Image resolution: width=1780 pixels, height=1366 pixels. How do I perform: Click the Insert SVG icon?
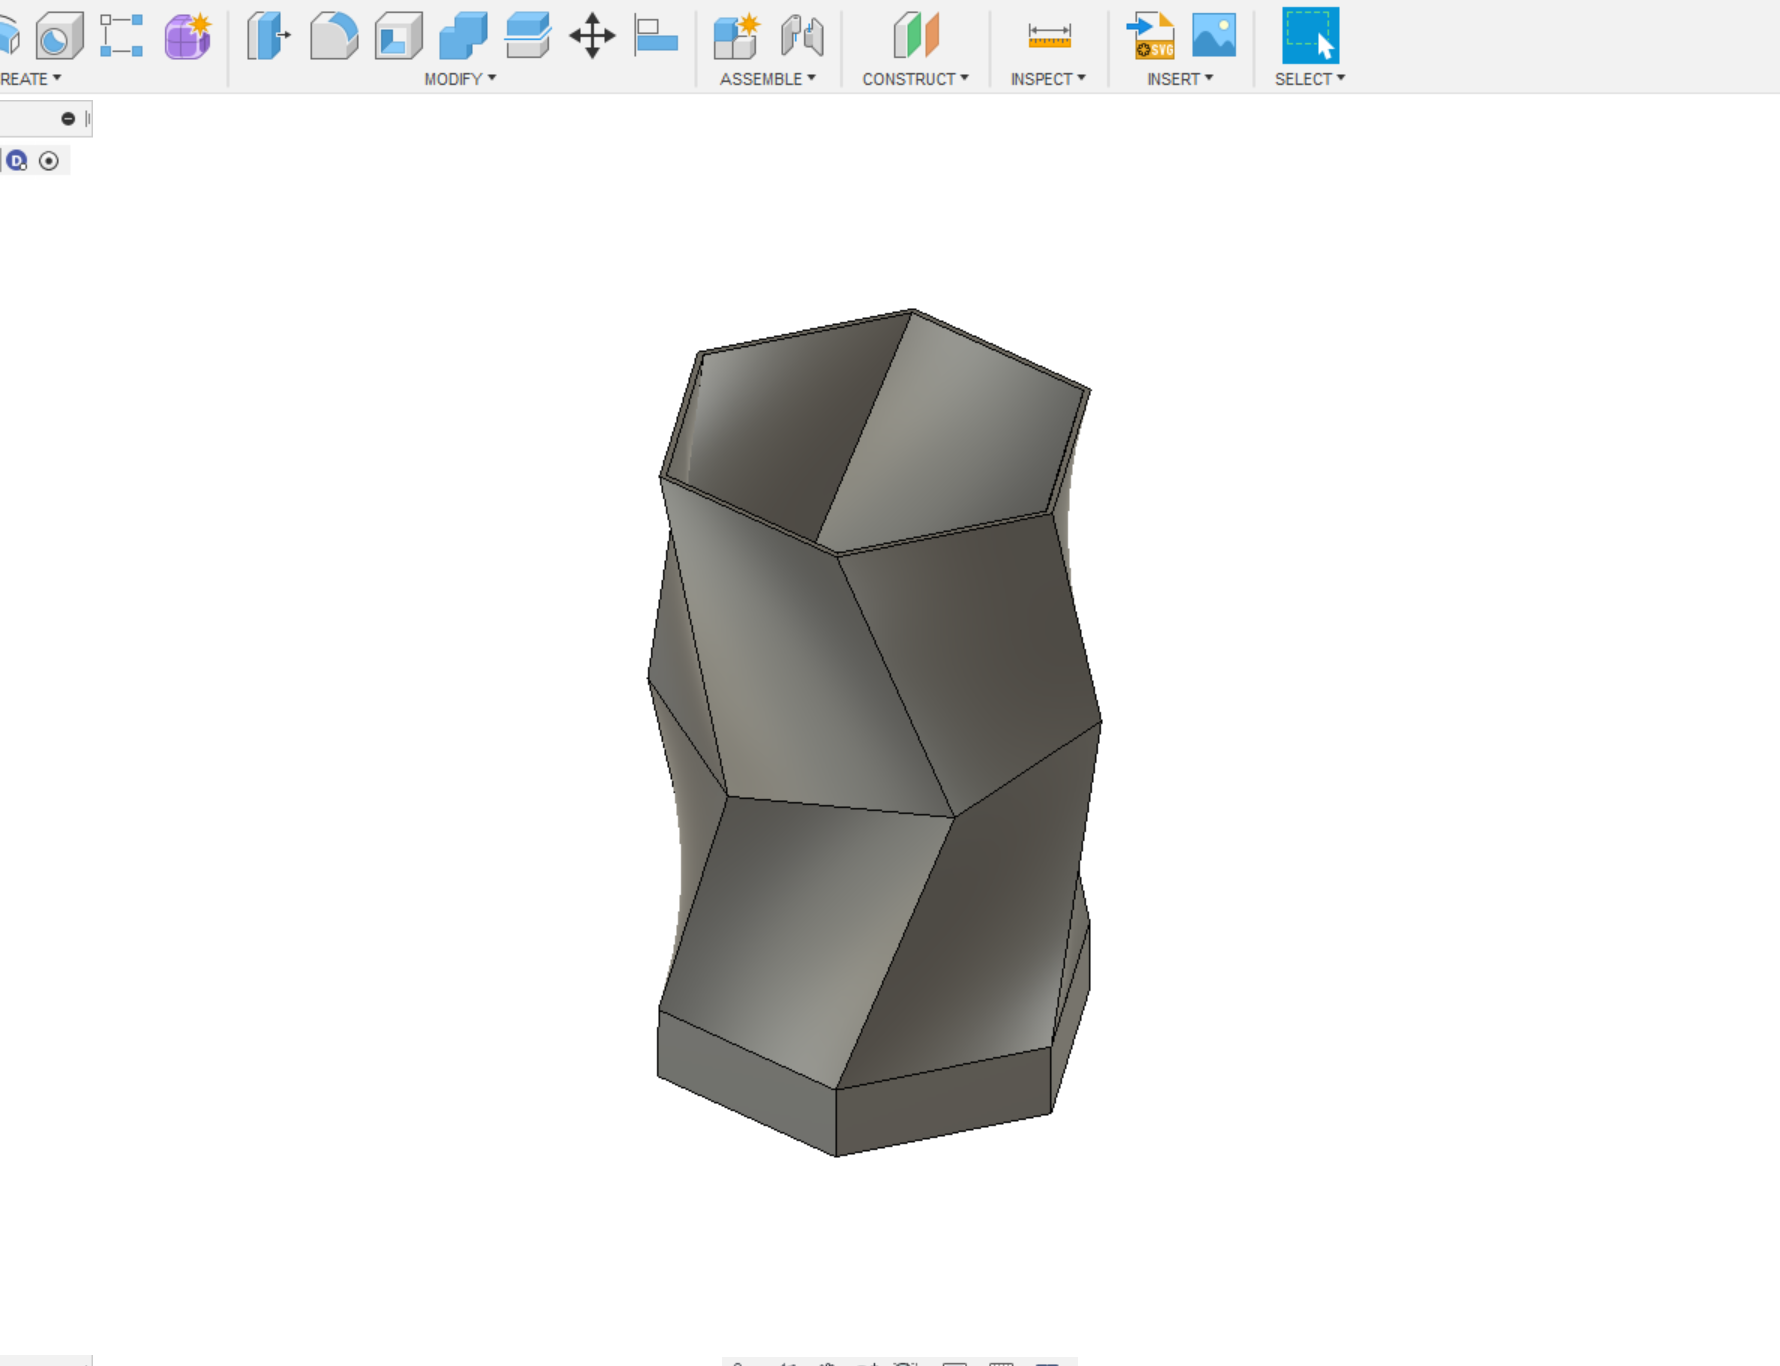click(1150, 36)
